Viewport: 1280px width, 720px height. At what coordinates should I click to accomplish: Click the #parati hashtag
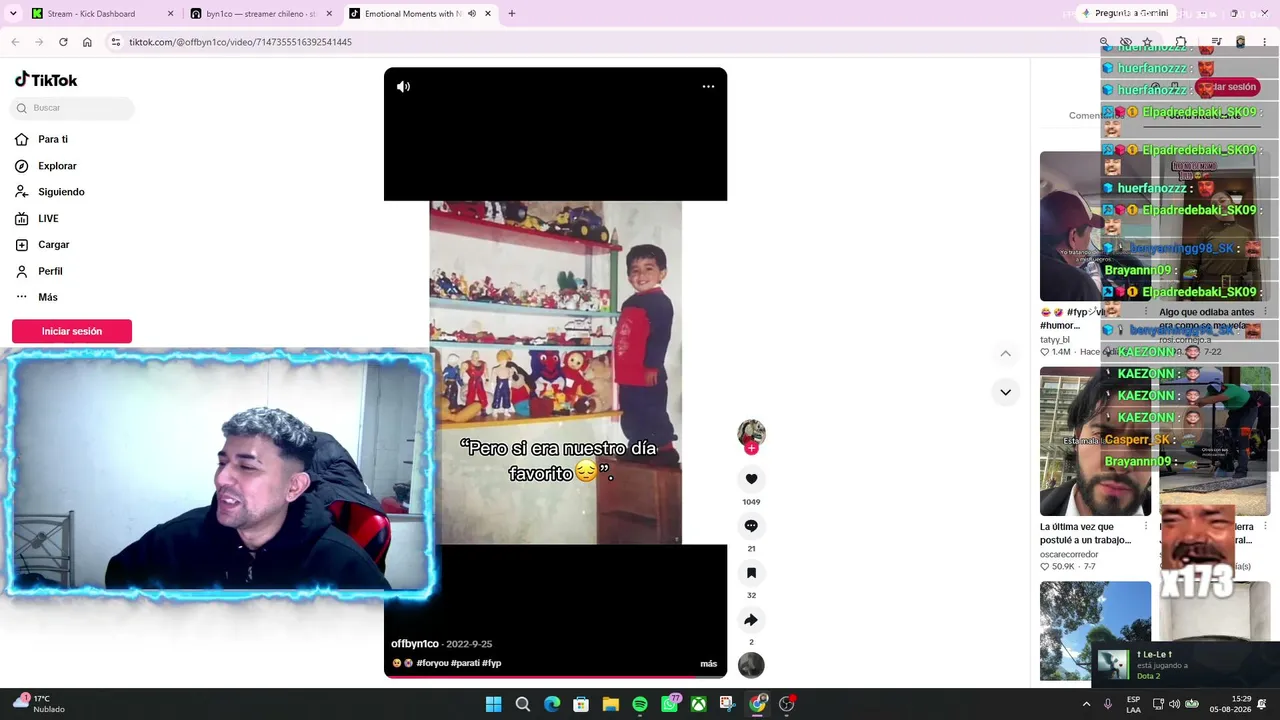pyautogui.click(x=465, y=663)
